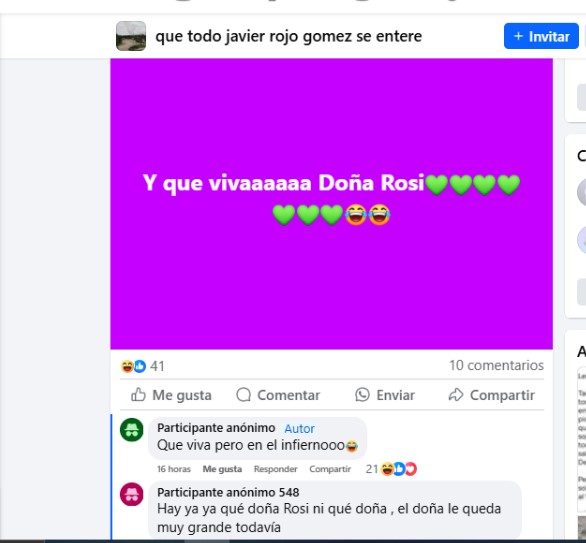The width and height of the screenshot is (586, 543).
Task: Click the Comentar speech bubble icon
Action: click(244, 395)
